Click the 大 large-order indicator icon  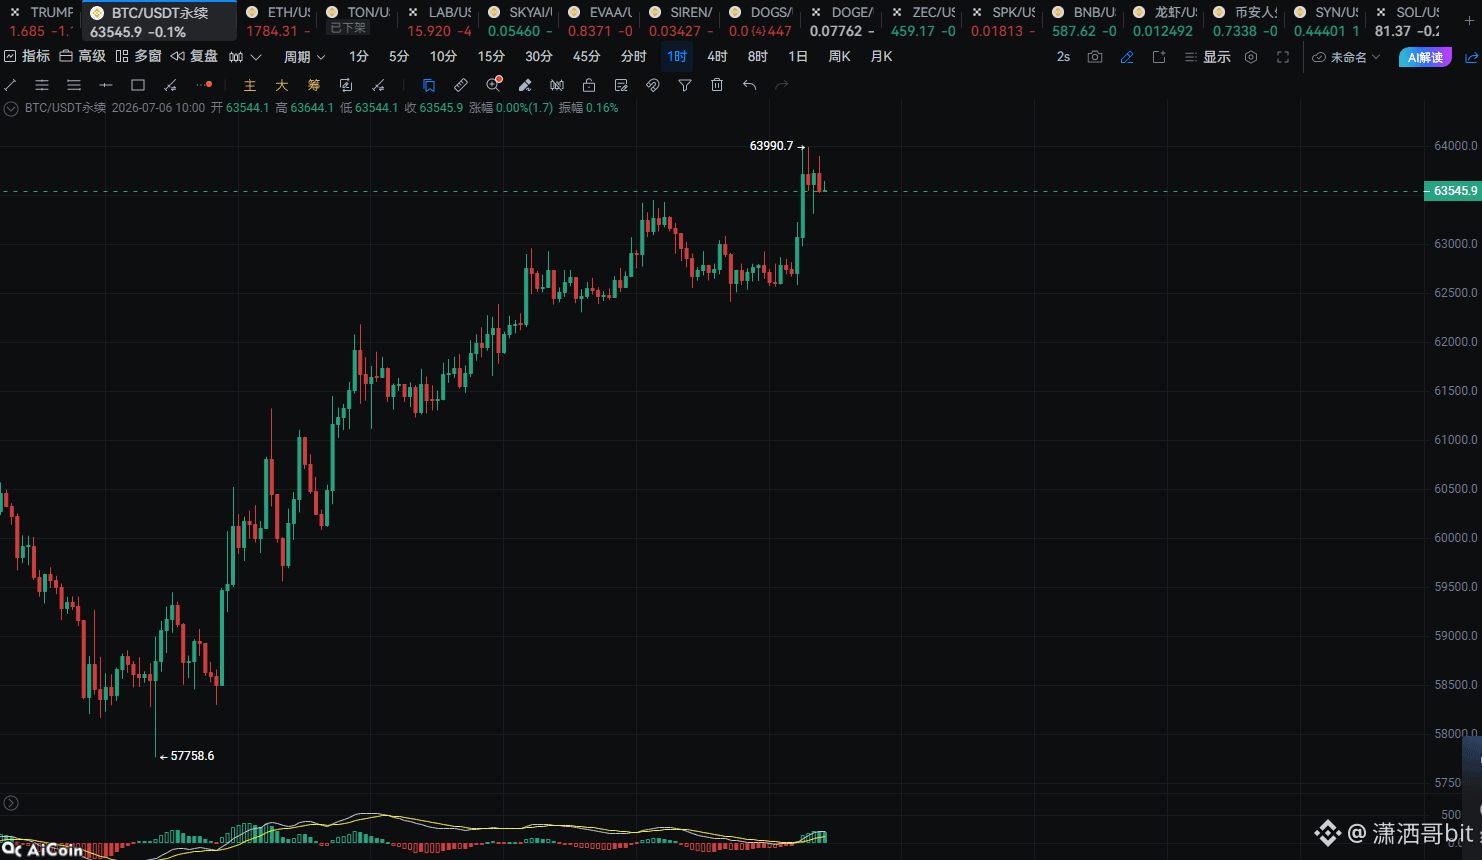coord(282,85)
